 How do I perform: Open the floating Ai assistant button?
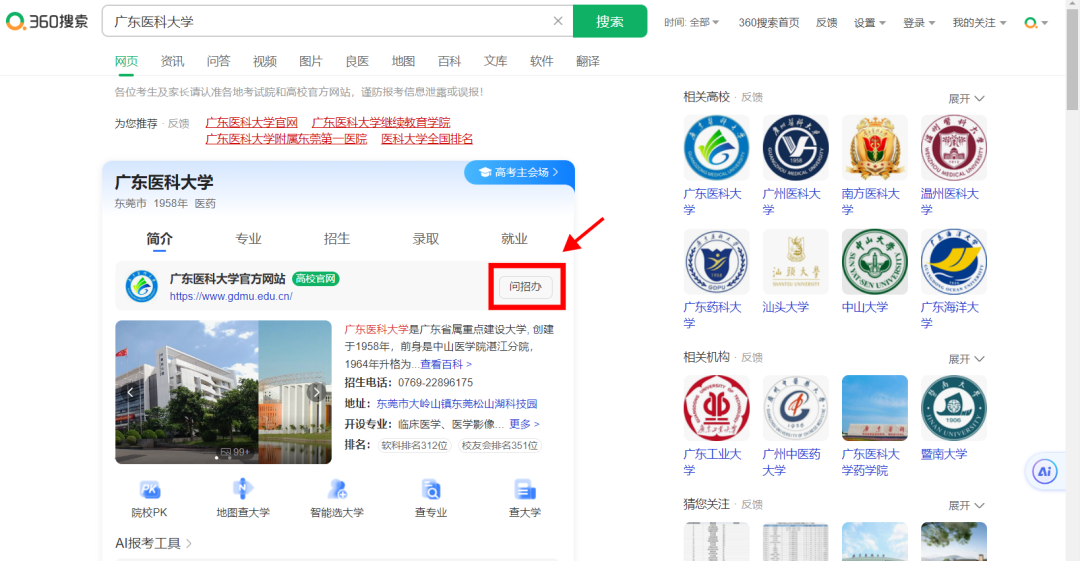pos(1044,472)
